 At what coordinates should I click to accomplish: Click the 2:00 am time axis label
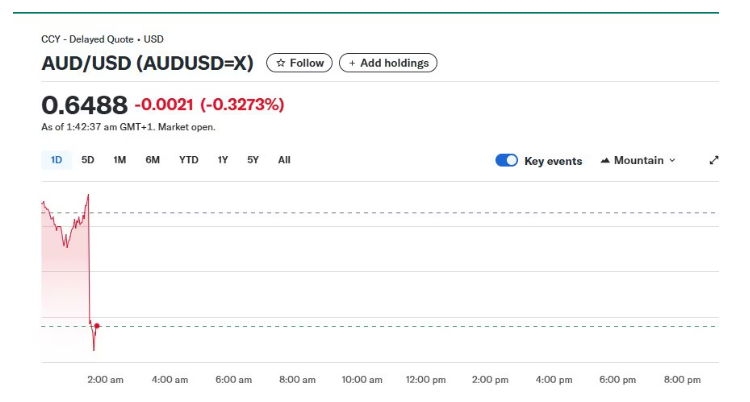point(105,380)
